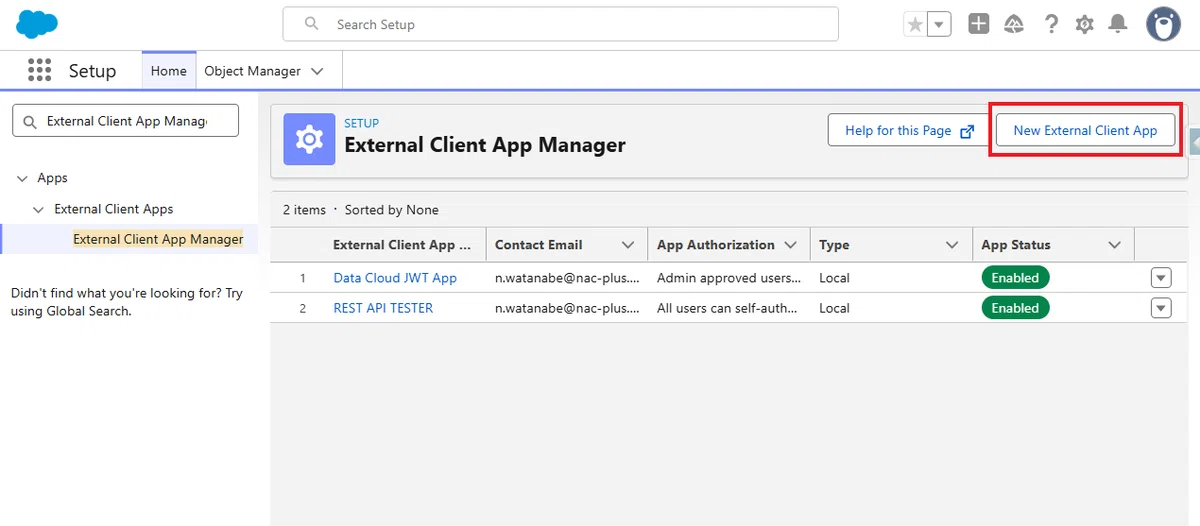Open the help question mark icon
Image resolution: width=1200 pixels, height=526 pixels.
coord(1051,24)
